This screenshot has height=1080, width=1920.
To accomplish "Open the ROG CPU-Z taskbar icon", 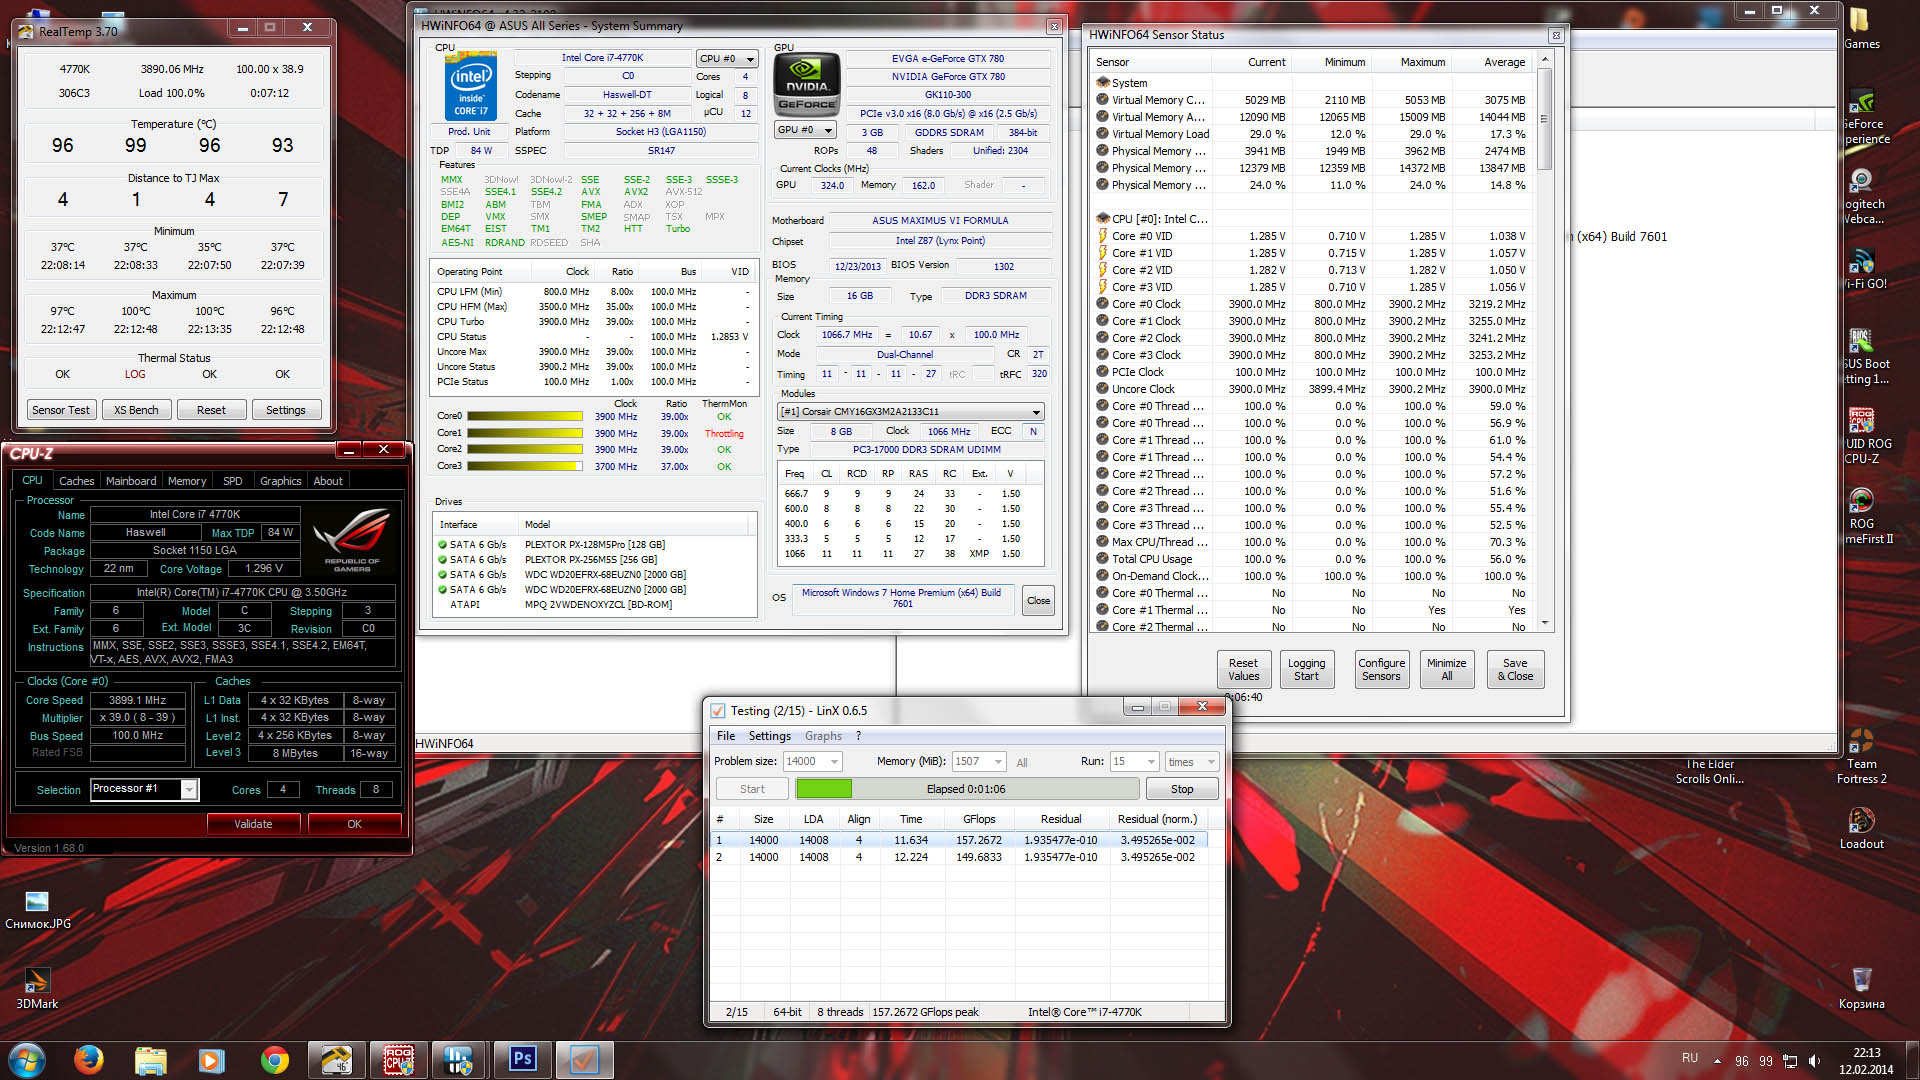I will pos(398,1059).
